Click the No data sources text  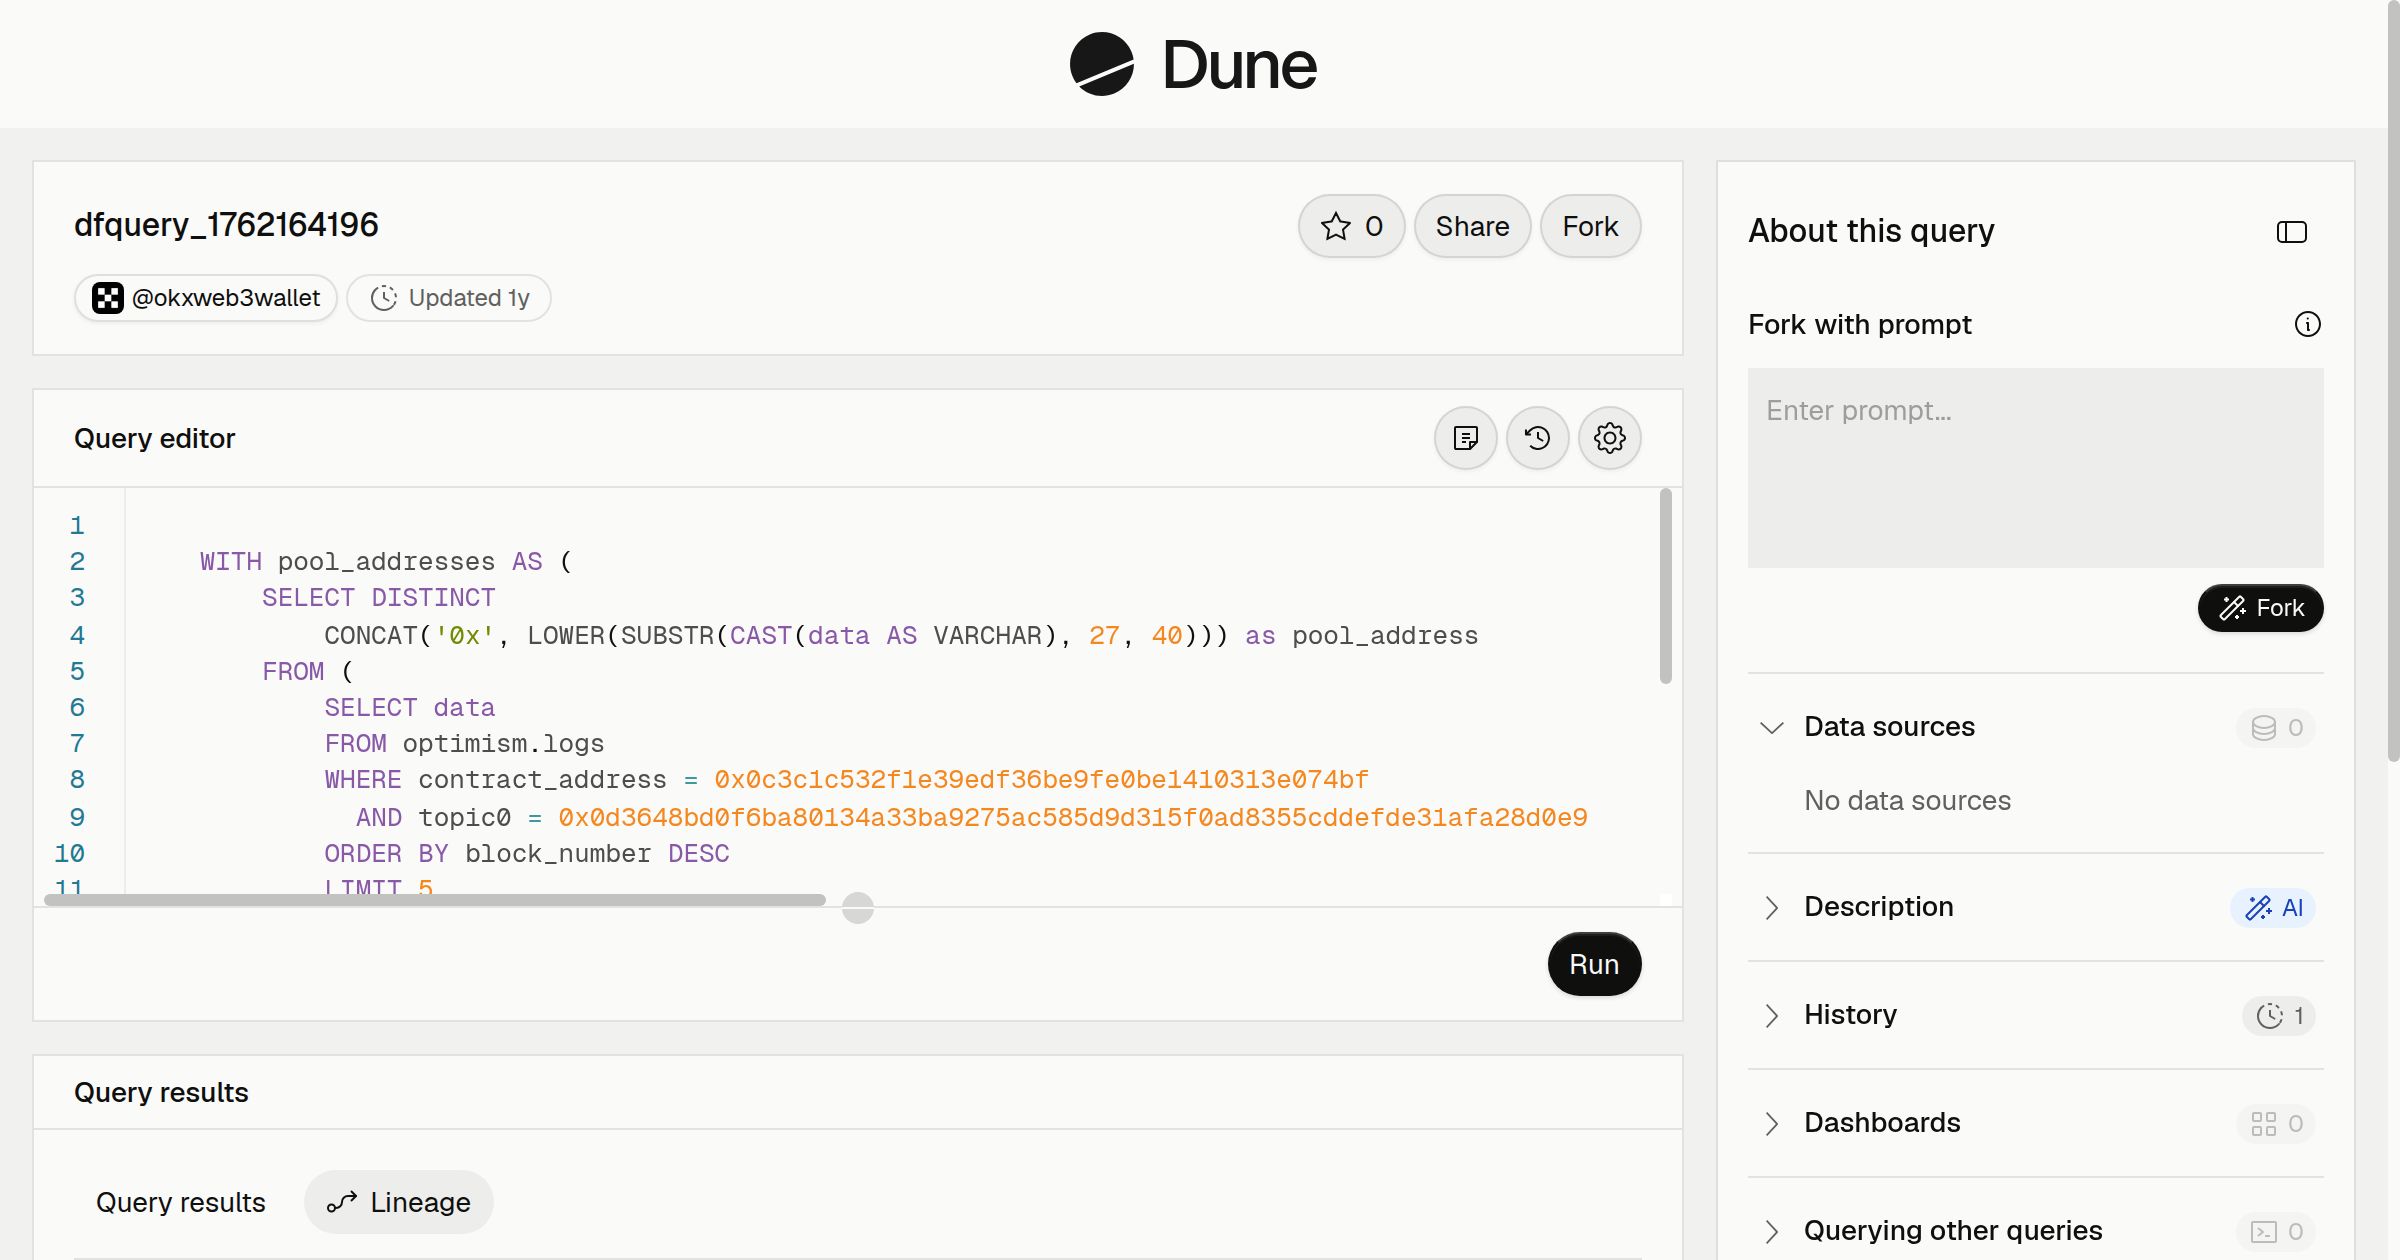pyautogui.click(x=1907, y=801)
